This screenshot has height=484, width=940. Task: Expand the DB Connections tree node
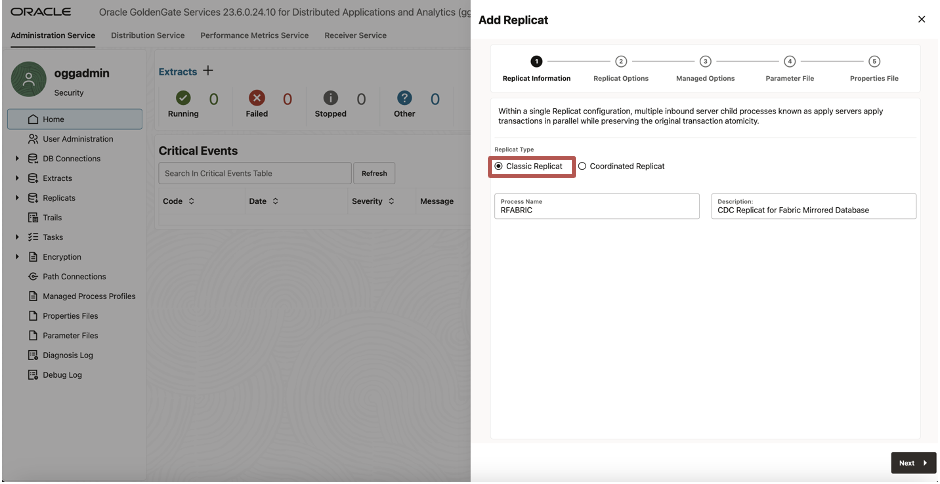pos(19,159)
